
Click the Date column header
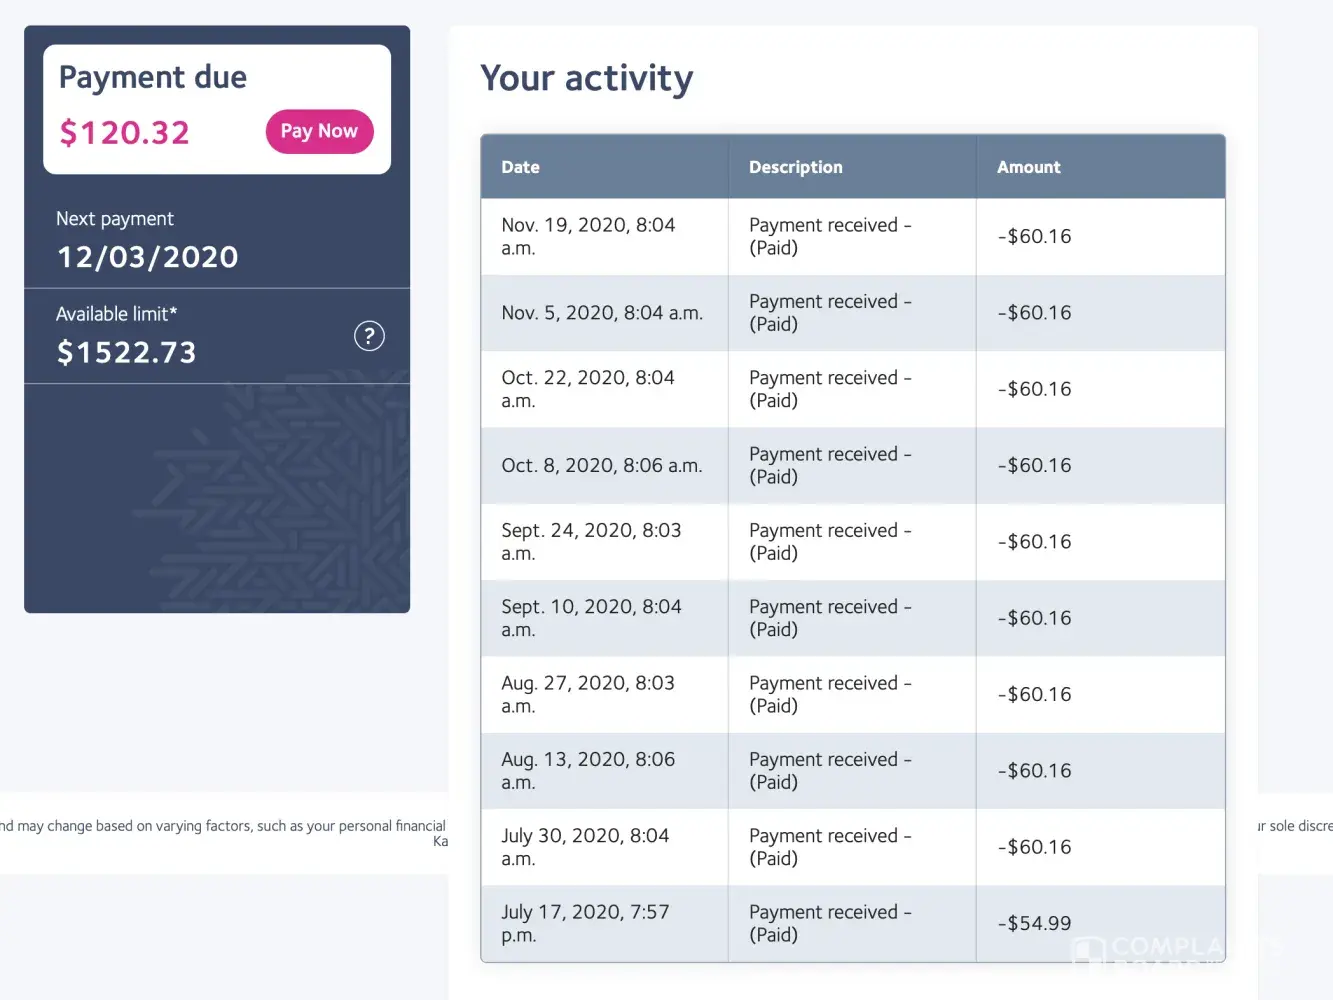coord(520,167)
